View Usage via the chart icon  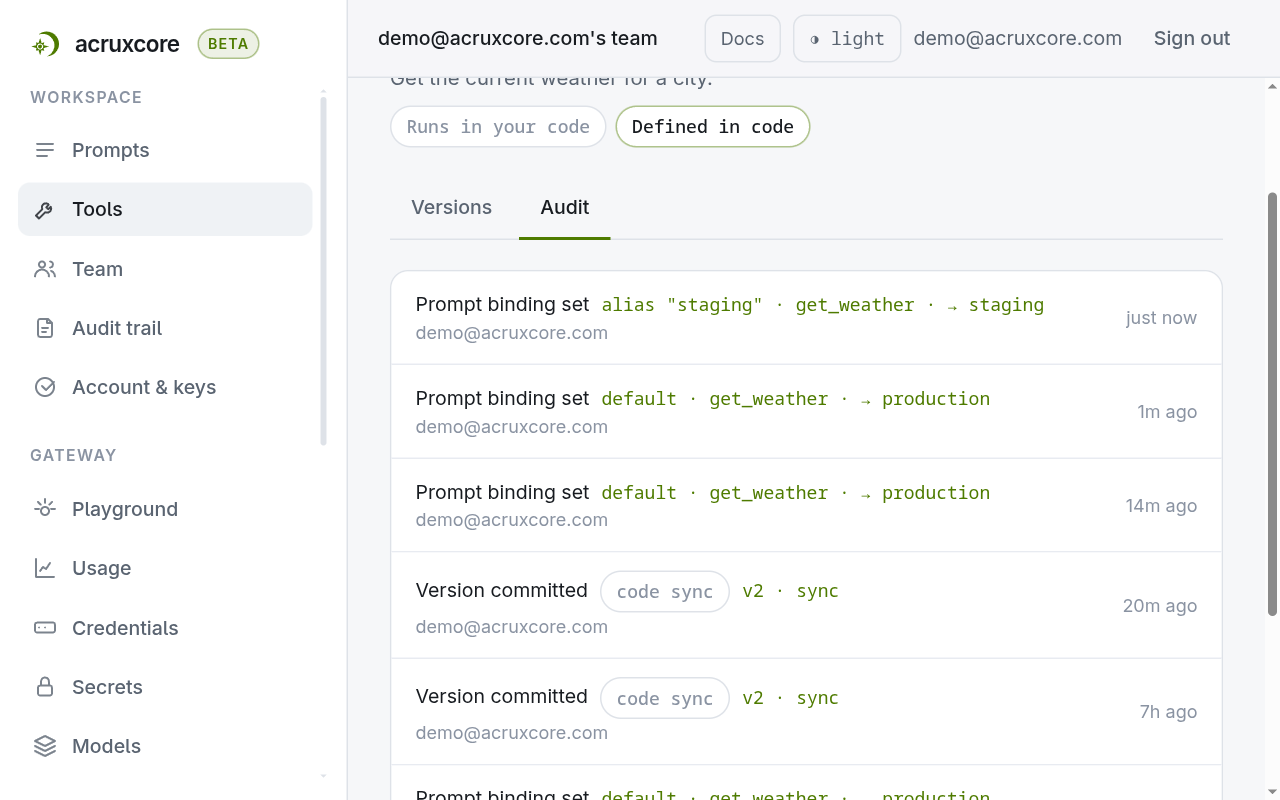[x=45, y=568]
